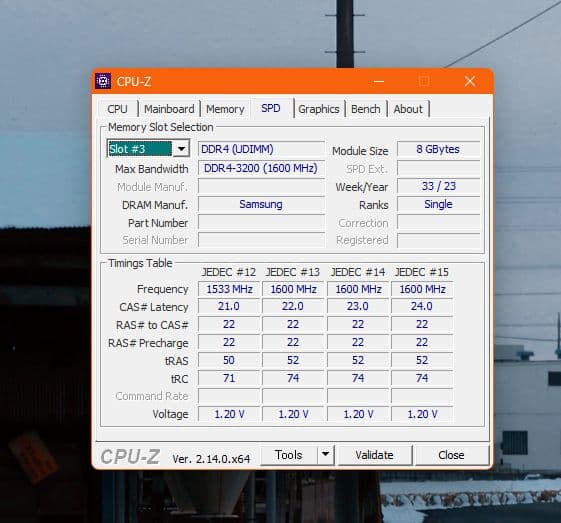The image size is (561, 523).
Task: Click the CPU-Z app icon in title bar
Action: (103, 81)
